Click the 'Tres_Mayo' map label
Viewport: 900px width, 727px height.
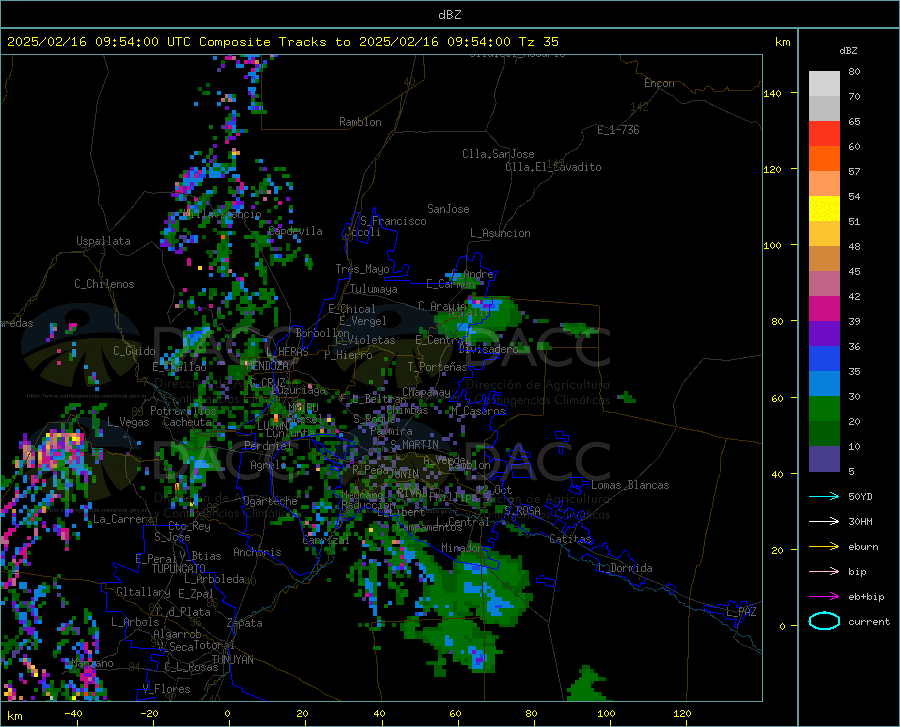coord(362,269)
